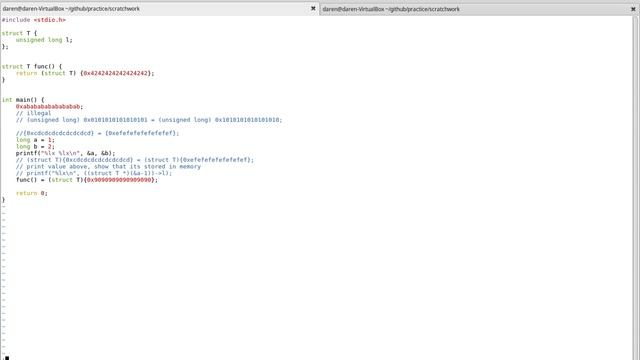Viewport: 640px width, 360px height.
Task: Click the '// illegal' comment
Action: (x=33, y=113)
